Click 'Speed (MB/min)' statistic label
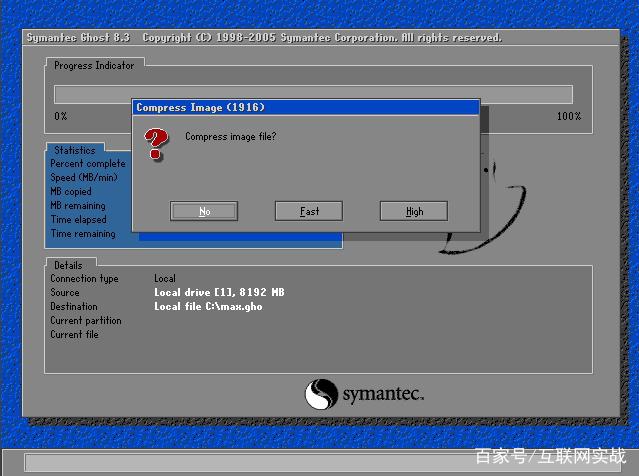The width and height of the screenshot is (639, 476). 84,178
